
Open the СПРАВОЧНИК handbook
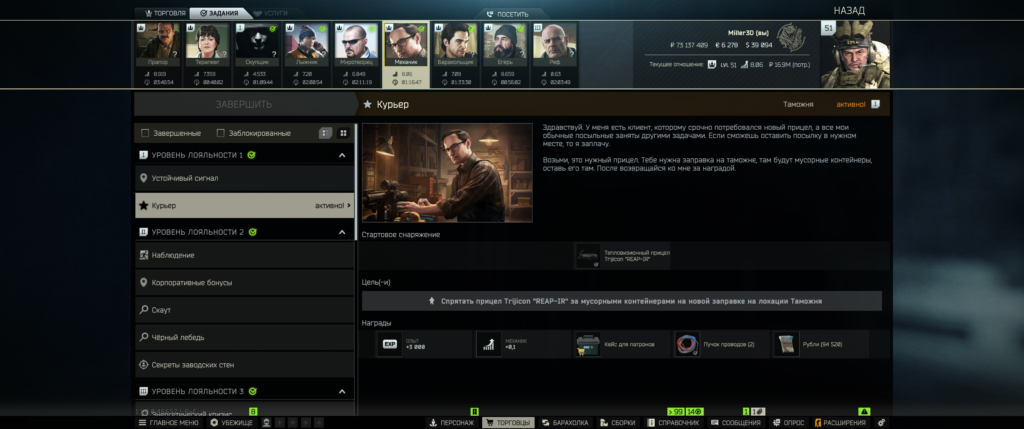674,423
